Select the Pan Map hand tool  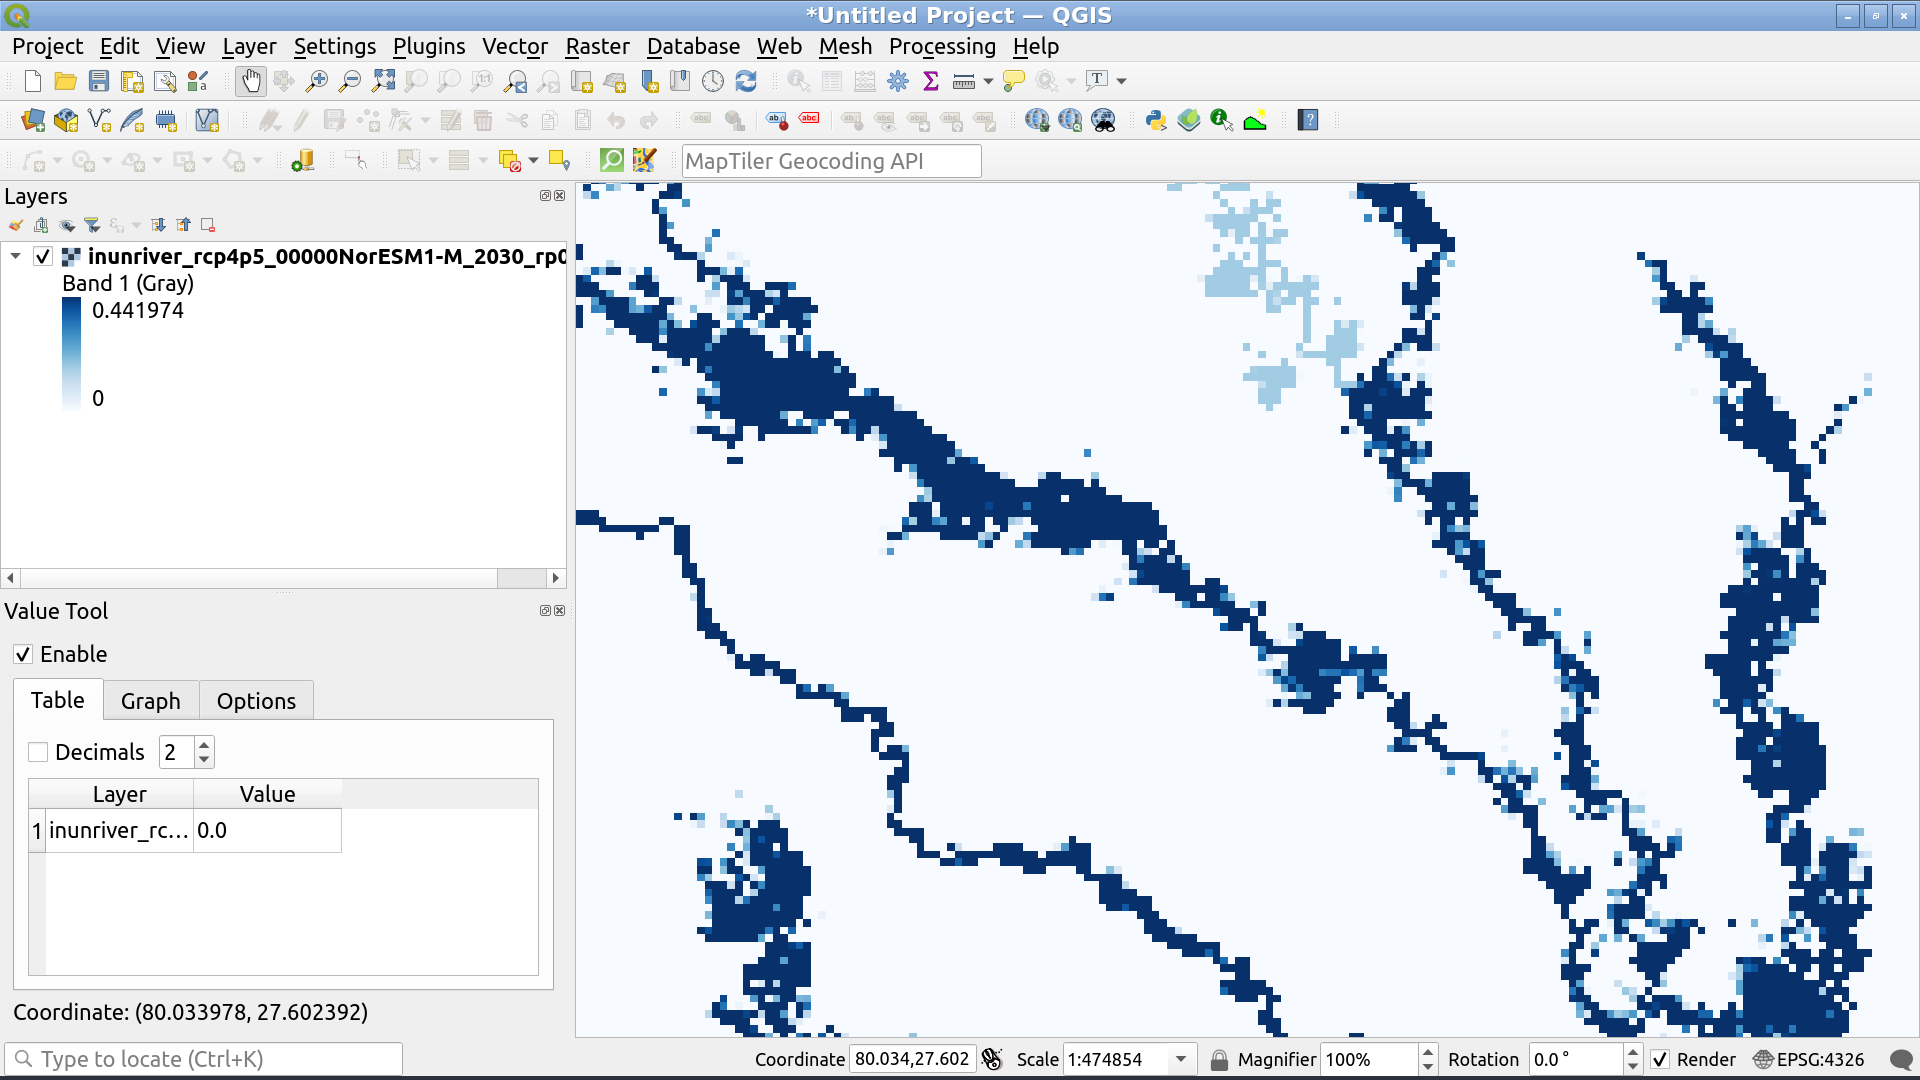click(x=250, y=81)
